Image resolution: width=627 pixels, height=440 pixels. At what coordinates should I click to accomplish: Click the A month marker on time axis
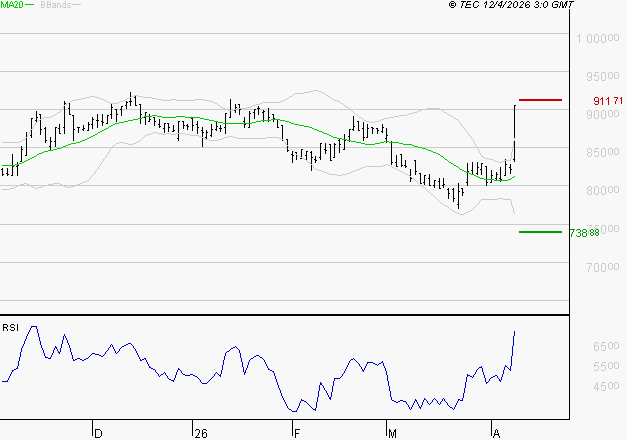click(x=496, y=434)
